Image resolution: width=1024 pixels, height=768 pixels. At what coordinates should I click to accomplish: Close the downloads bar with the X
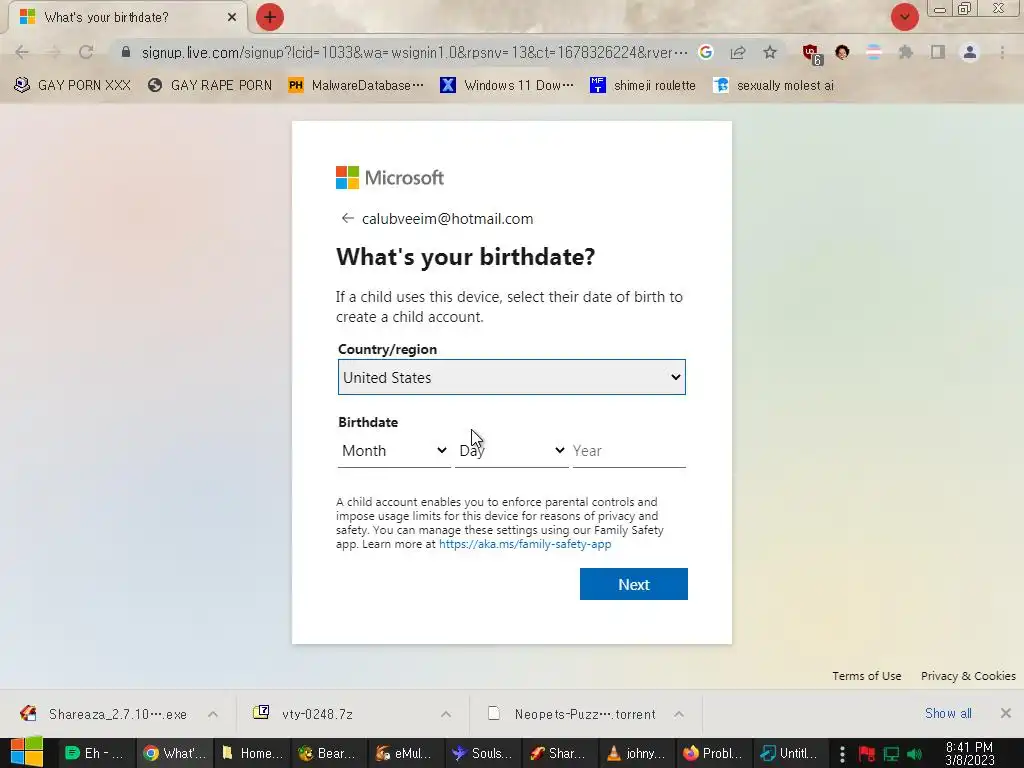[1006, 713]
